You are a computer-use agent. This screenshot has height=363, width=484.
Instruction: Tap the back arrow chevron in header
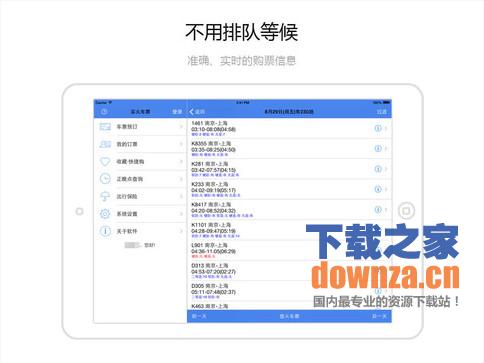click(x=191, y=112)
